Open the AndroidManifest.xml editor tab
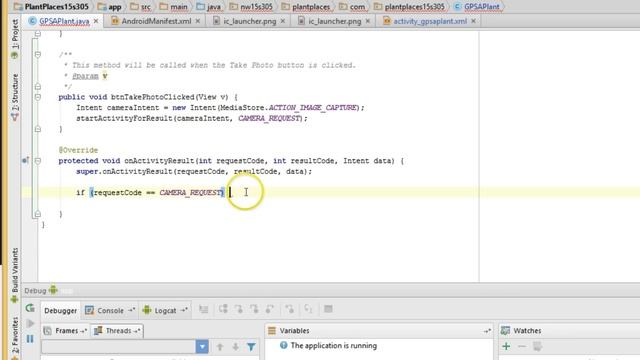 pyautogui.click(x=156, y=21)
